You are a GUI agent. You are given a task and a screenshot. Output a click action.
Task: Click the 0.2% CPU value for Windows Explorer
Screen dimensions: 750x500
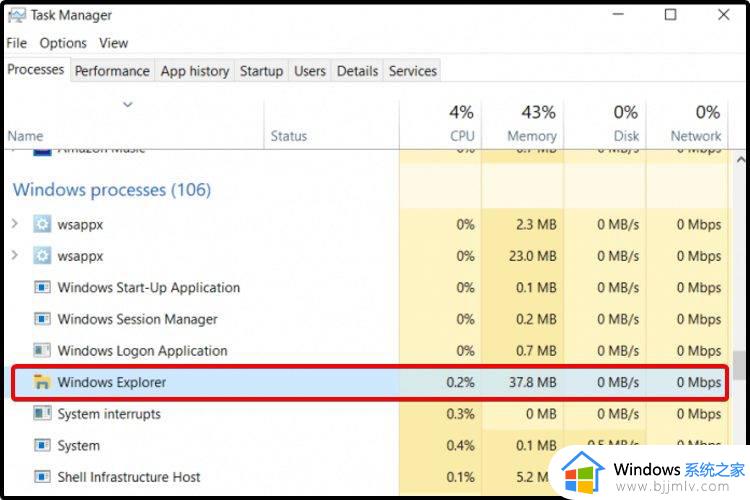point(461,382)
